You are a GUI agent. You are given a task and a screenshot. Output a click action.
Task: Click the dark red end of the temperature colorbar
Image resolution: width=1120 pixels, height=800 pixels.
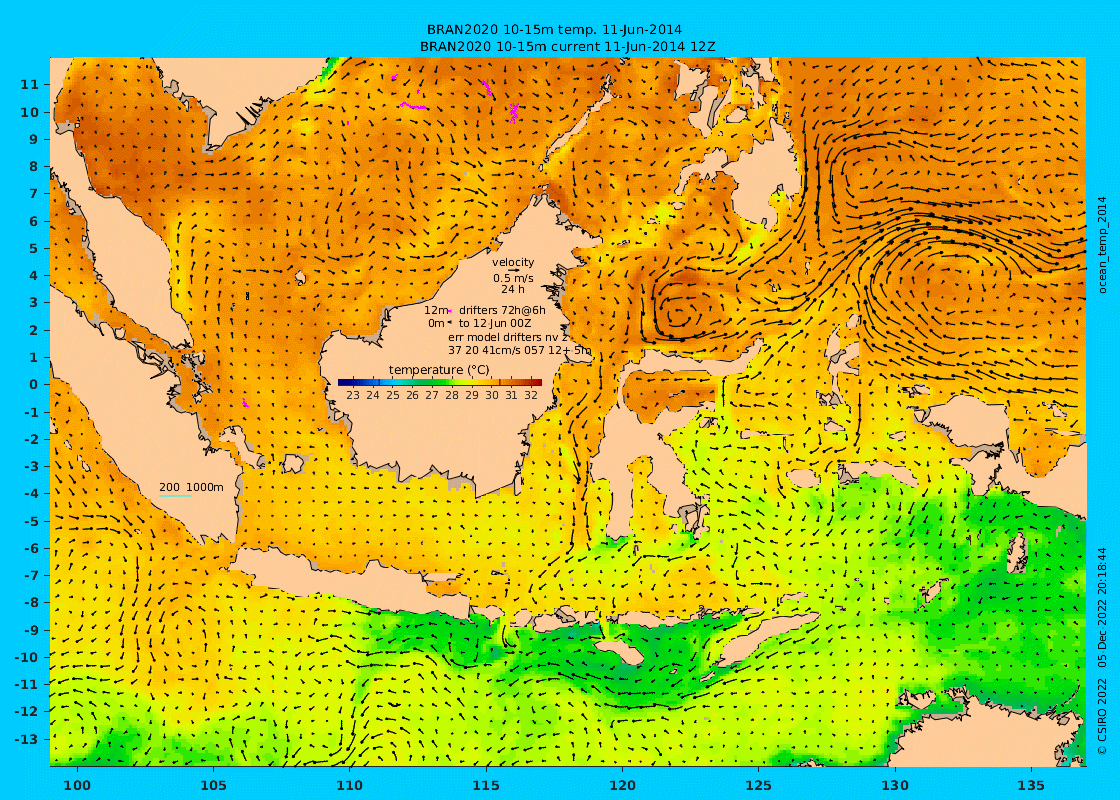click(x=536, y=383)
